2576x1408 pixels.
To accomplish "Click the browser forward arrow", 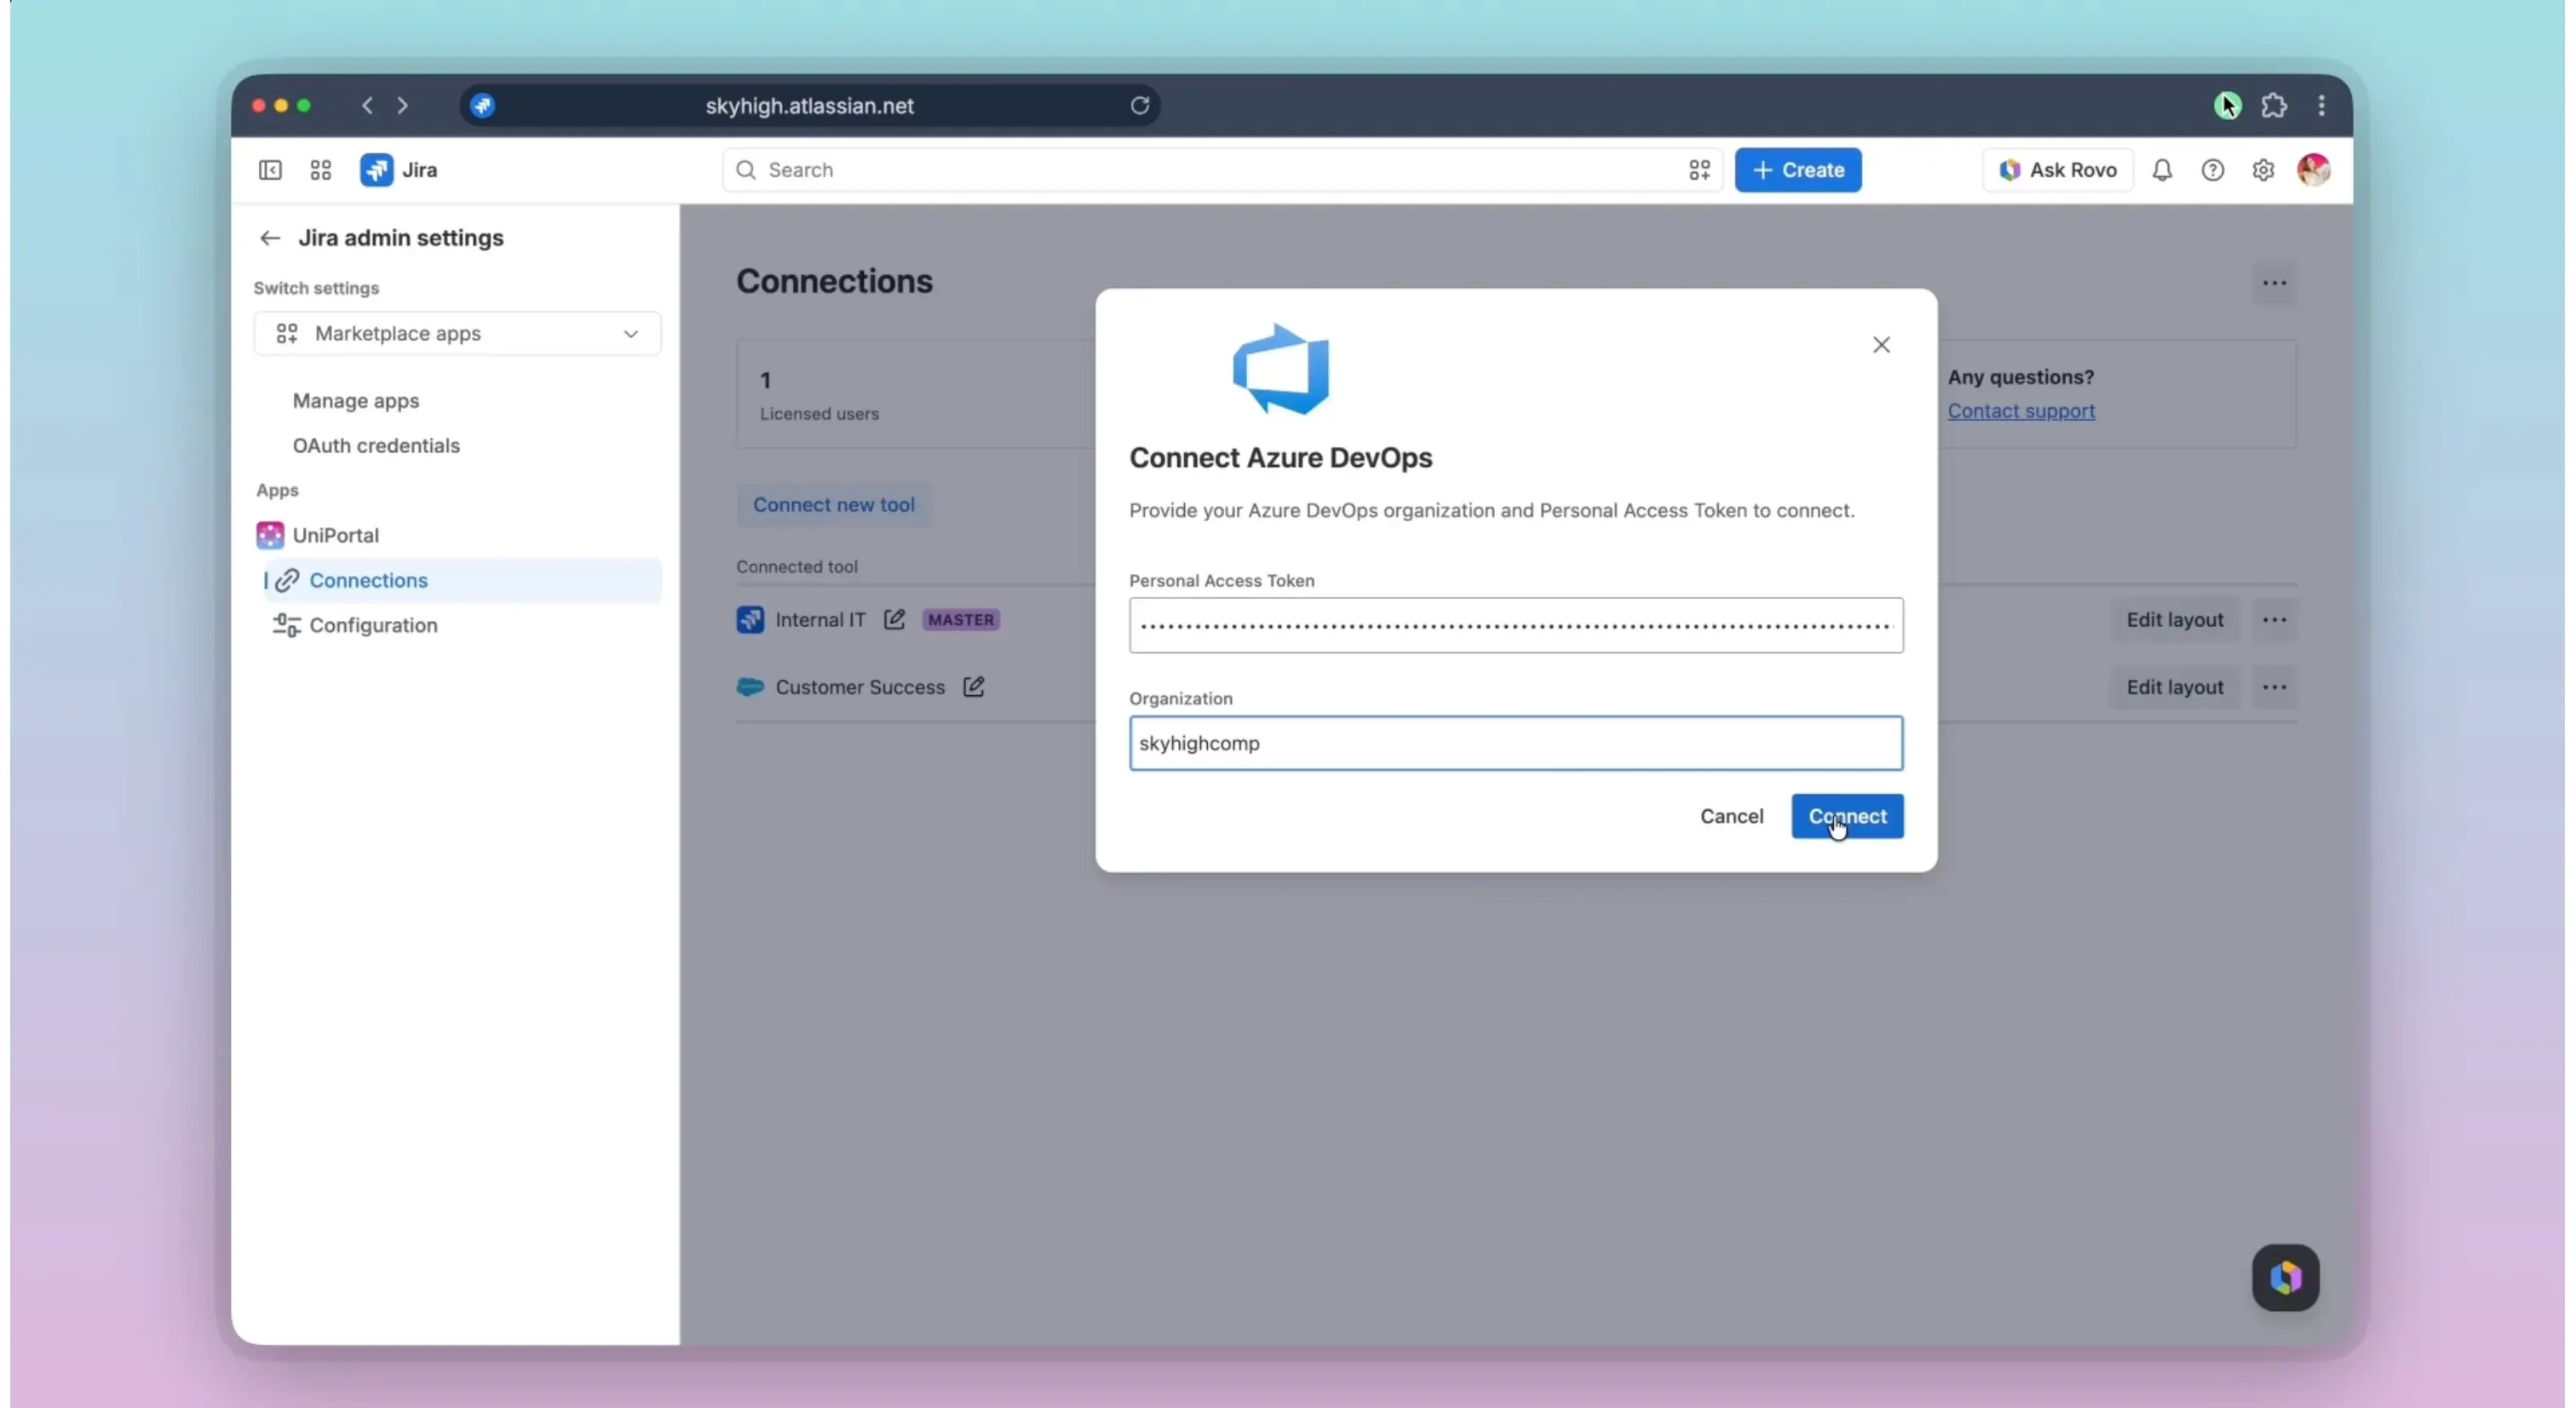I will [x=402, y=105].
